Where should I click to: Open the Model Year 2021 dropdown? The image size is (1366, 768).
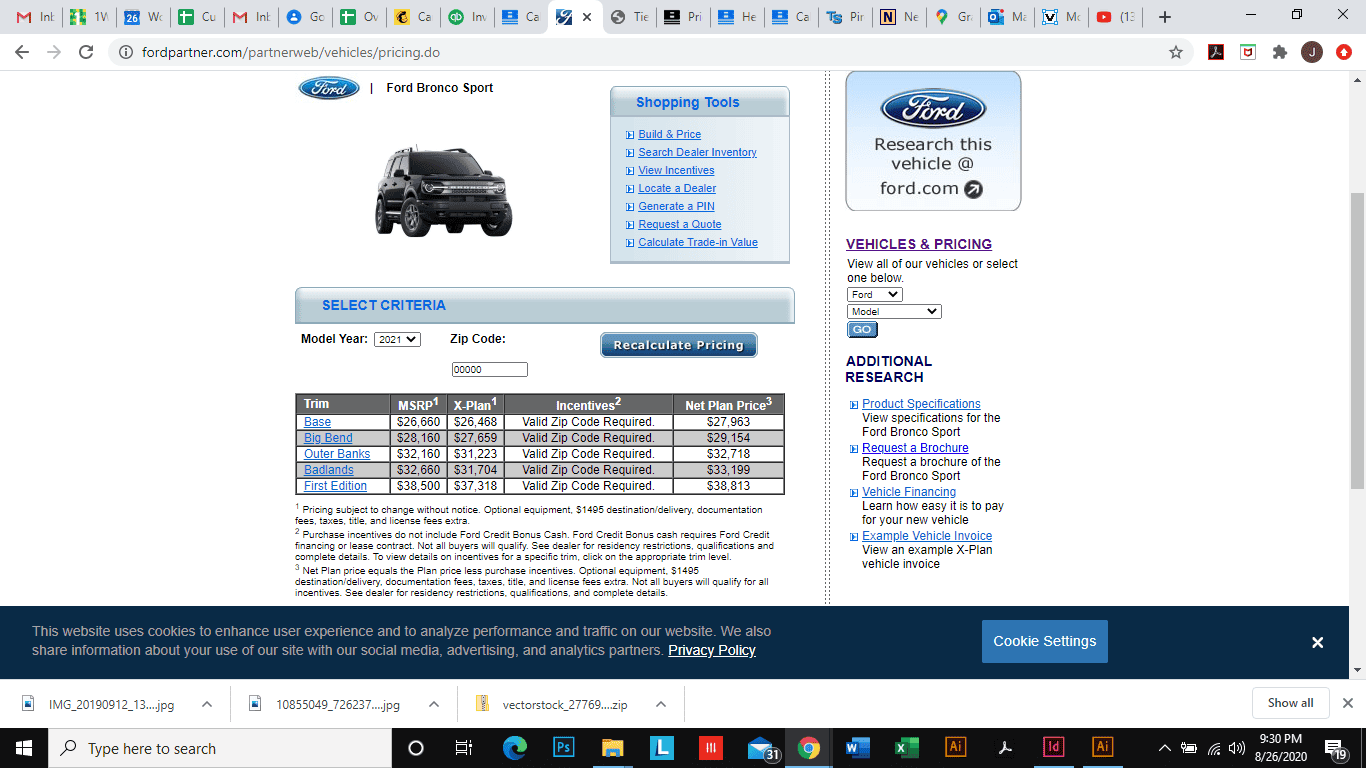pyautogui.click(x=397, y=339)
